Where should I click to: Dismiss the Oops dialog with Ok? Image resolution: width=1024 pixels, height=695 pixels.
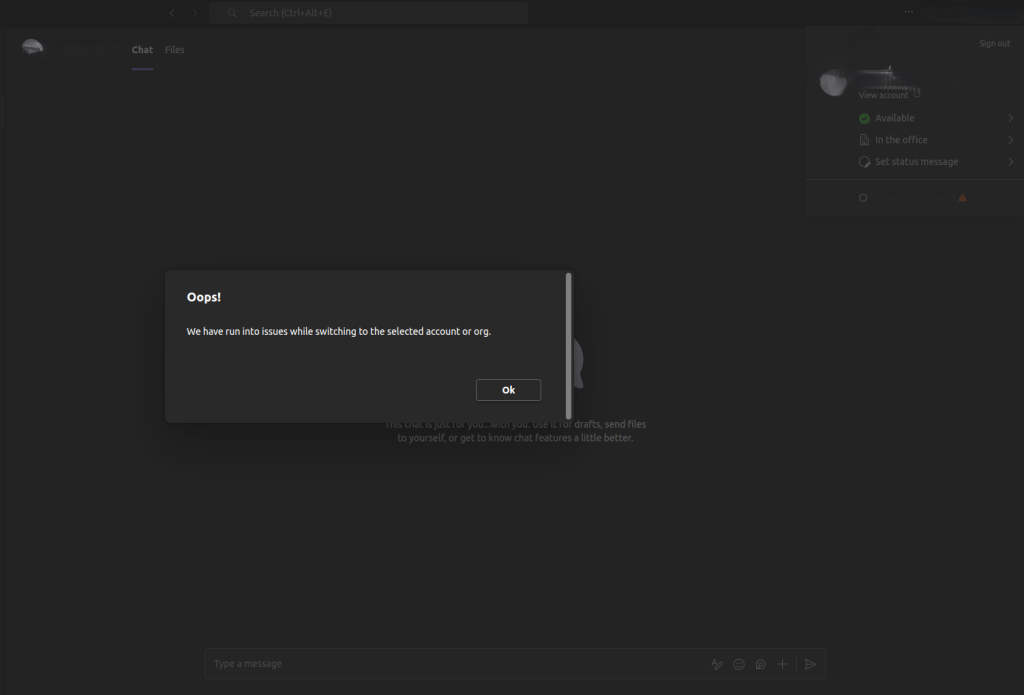pyautogui.click(x=508, y=390)
